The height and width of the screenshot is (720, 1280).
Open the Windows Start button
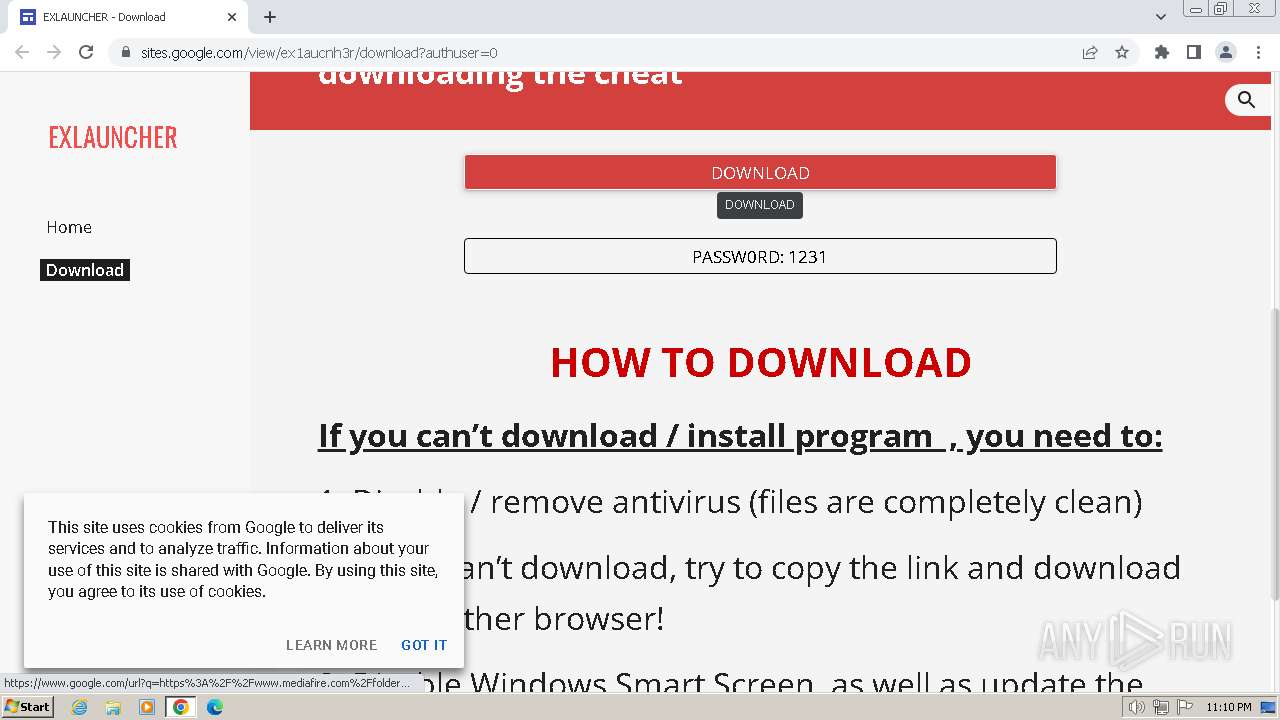pyautogui.click(x=27, y=707)
